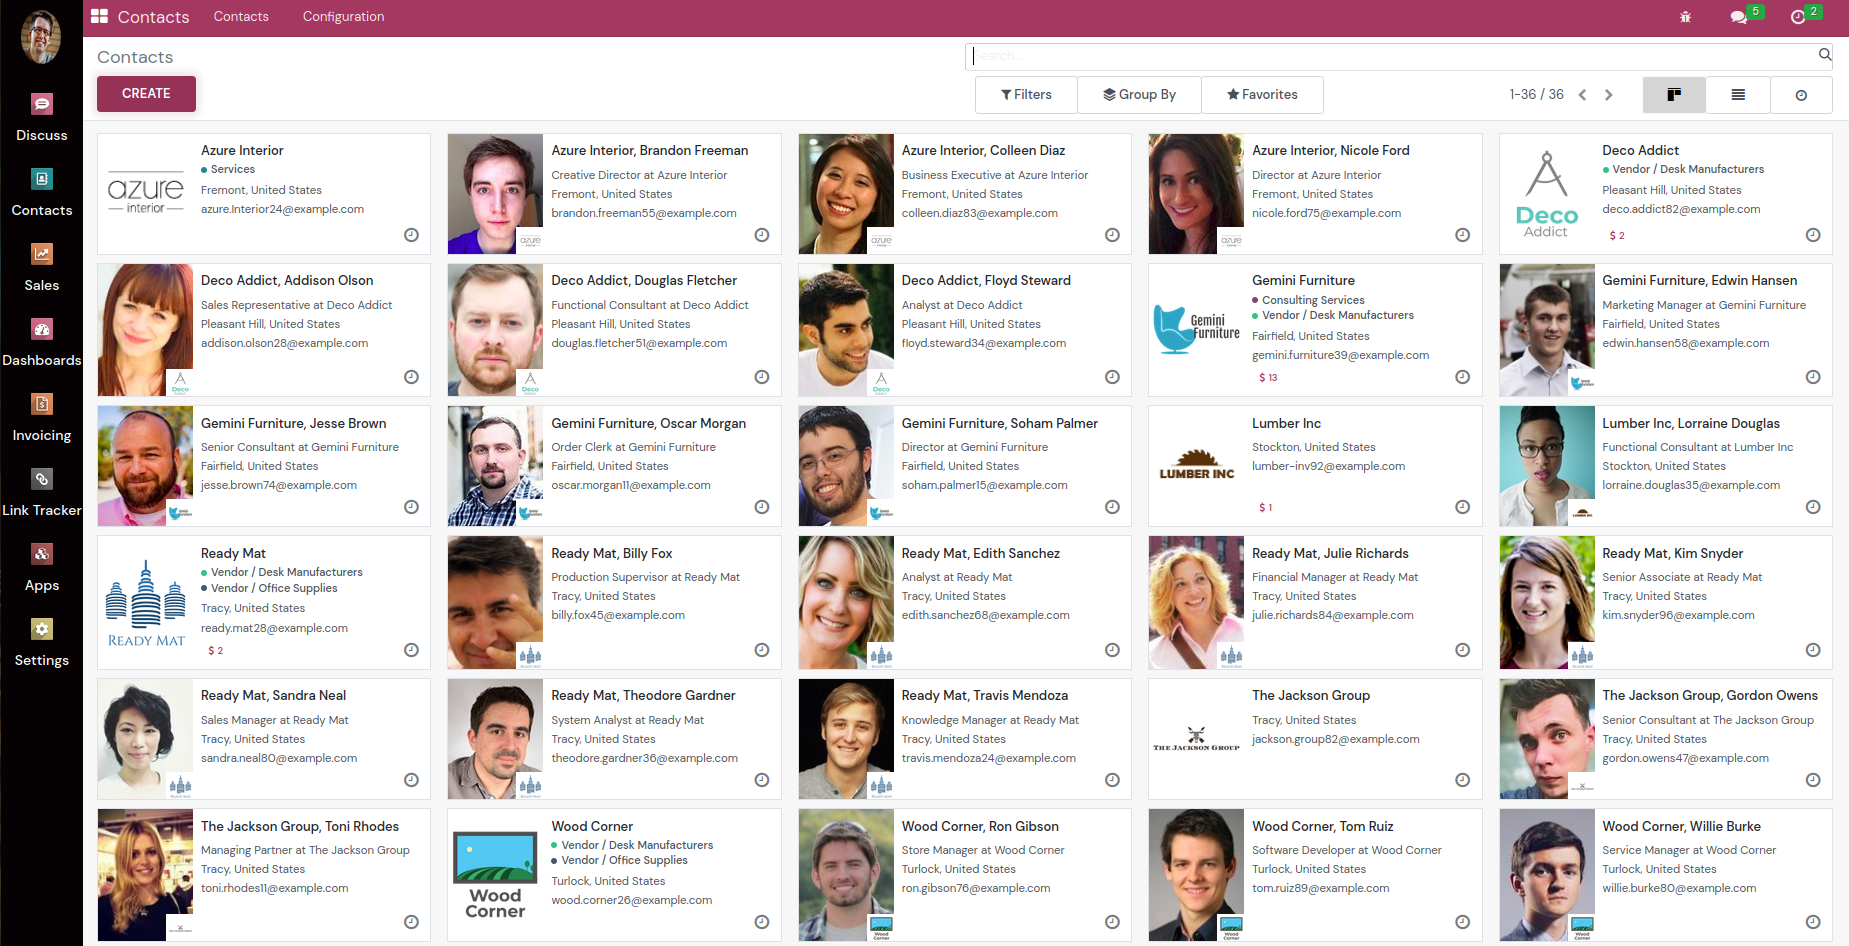Open activity clock on Azure Interior card
1849x946 pixels.
pos(411,235)
